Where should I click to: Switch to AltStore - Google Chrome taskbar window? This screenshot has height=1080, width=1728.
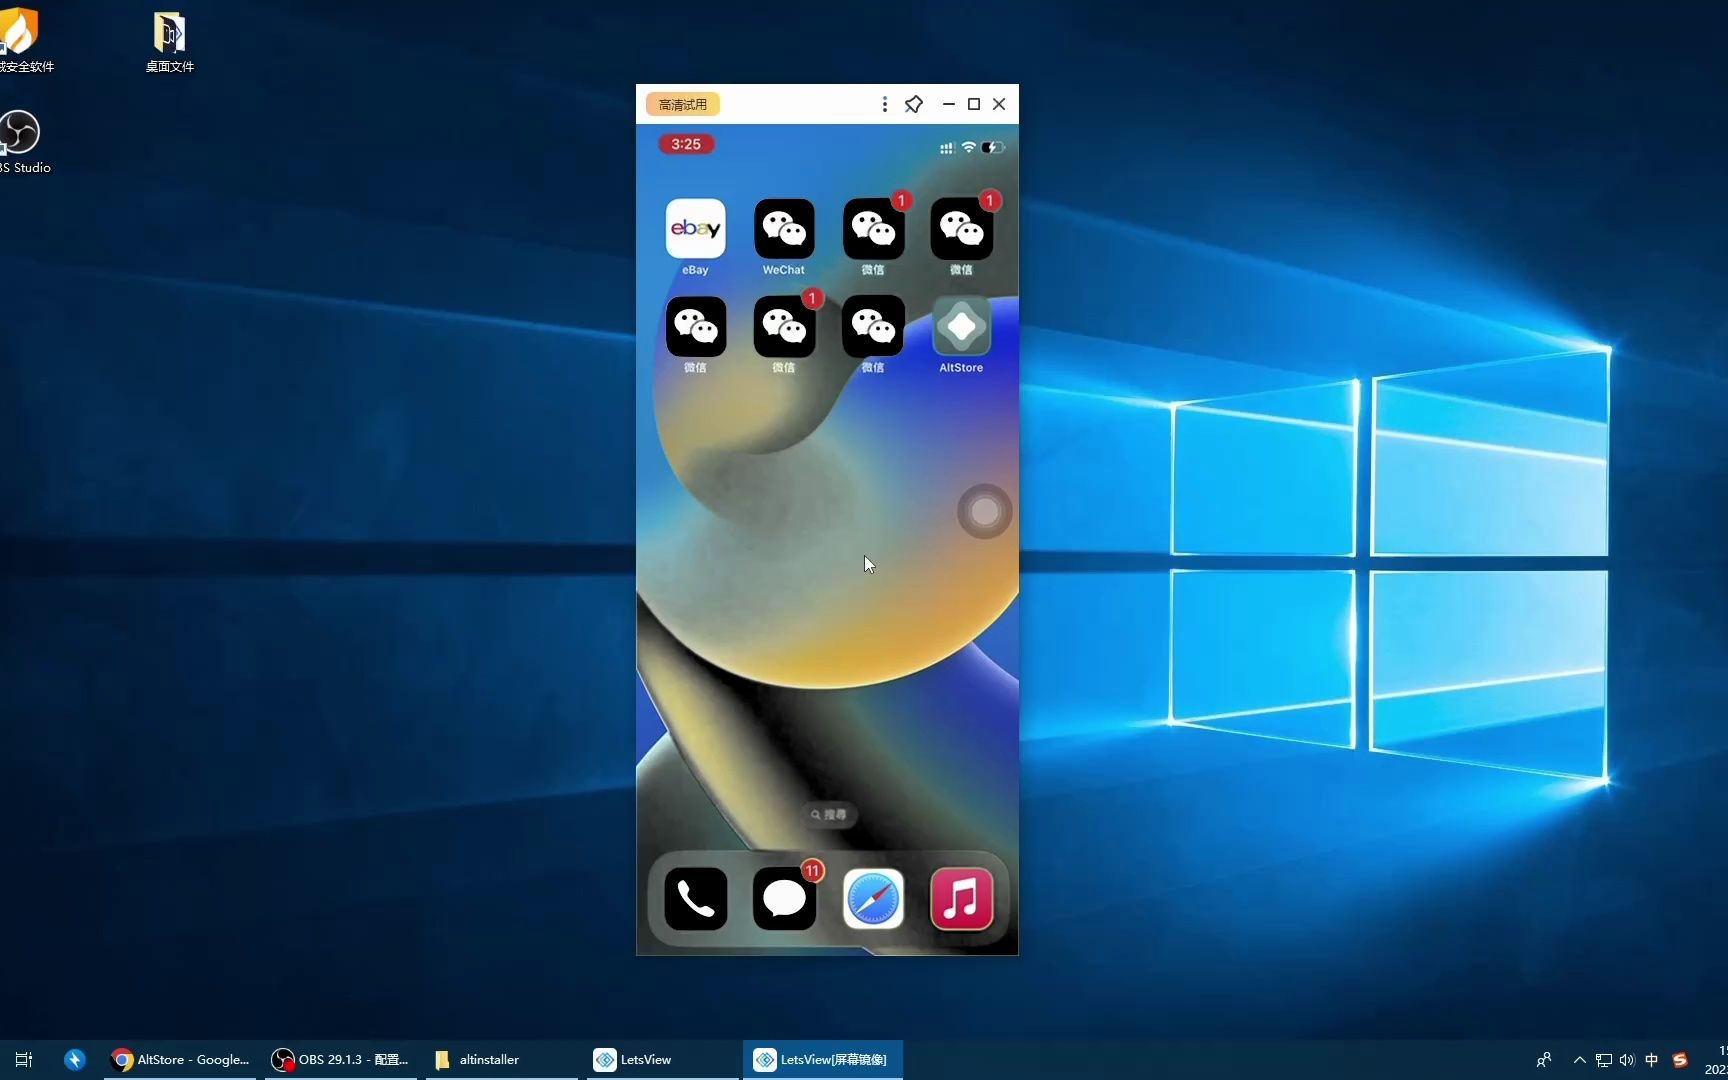click(x=182, y=1059)
